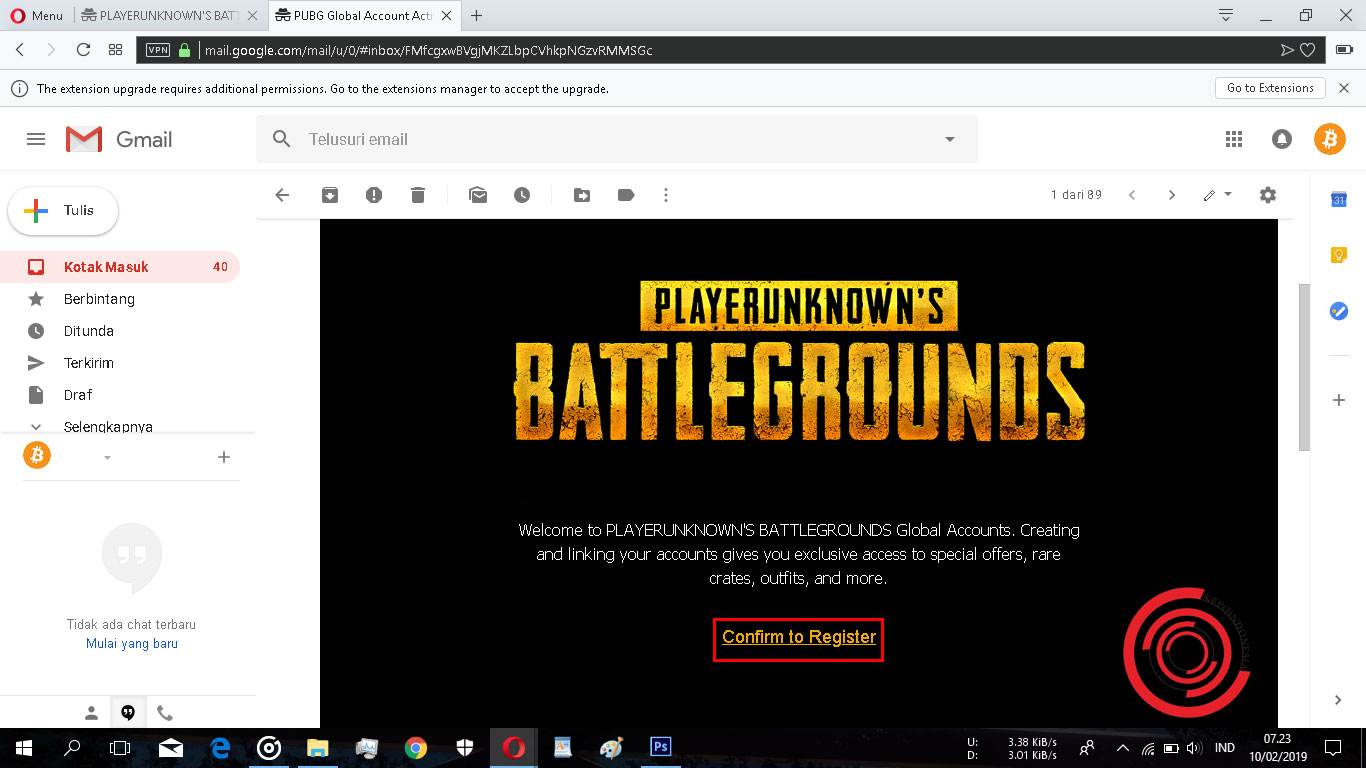Open Kotak Masuk inbox folder
Image resolution: width=1366 pixels, height=768 pixels.
(x=120, y=267)
